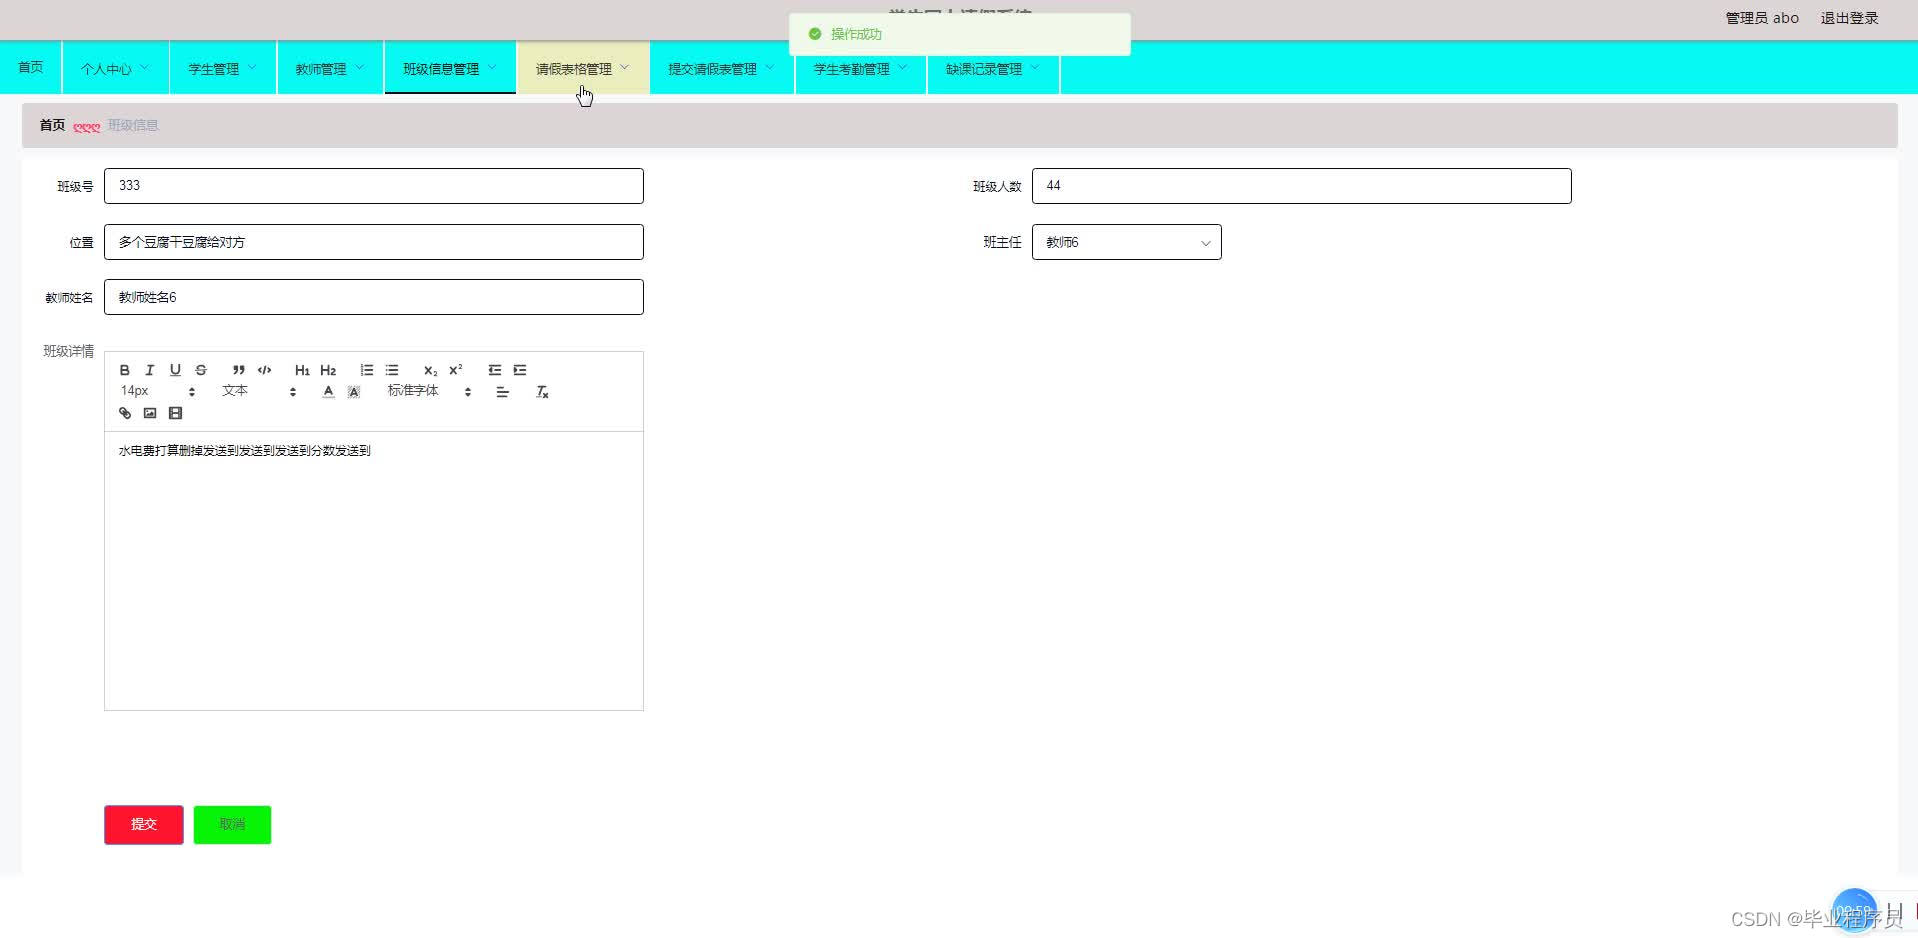Open the 缺课记录管理 menu

point(993,68)
